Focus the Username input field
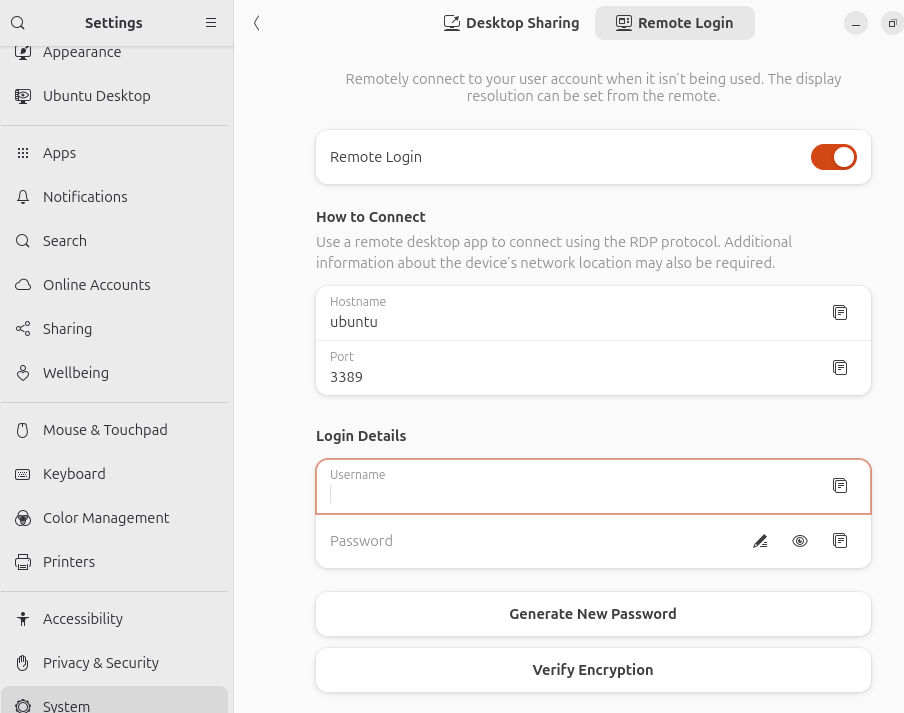 570,493
